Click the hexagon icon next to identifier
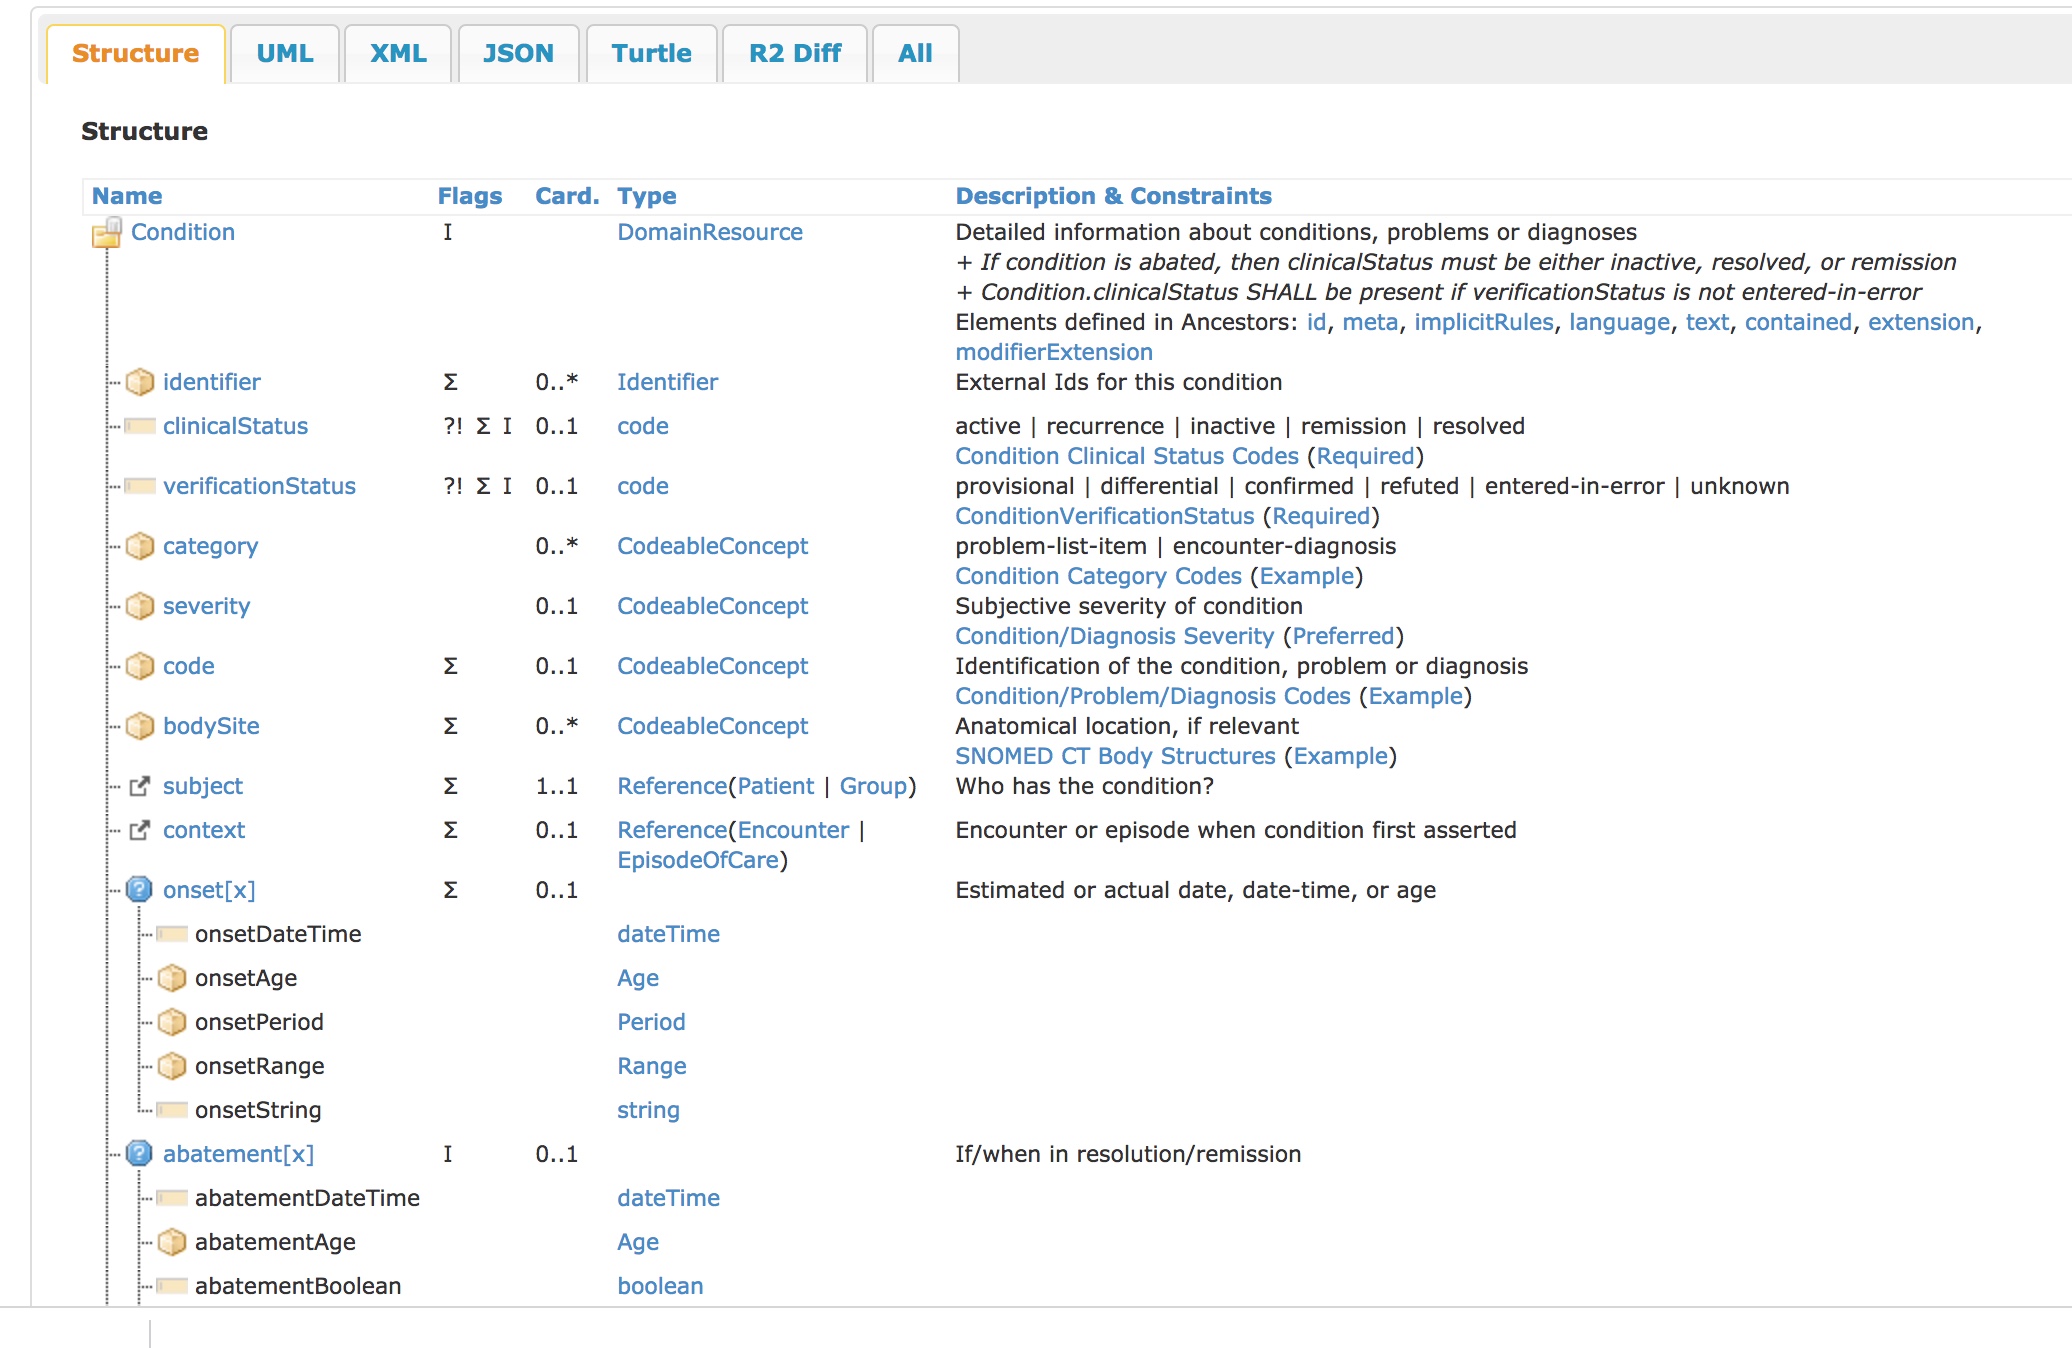This screenshot has width=2072, height=1348. [x=140, y=382]
